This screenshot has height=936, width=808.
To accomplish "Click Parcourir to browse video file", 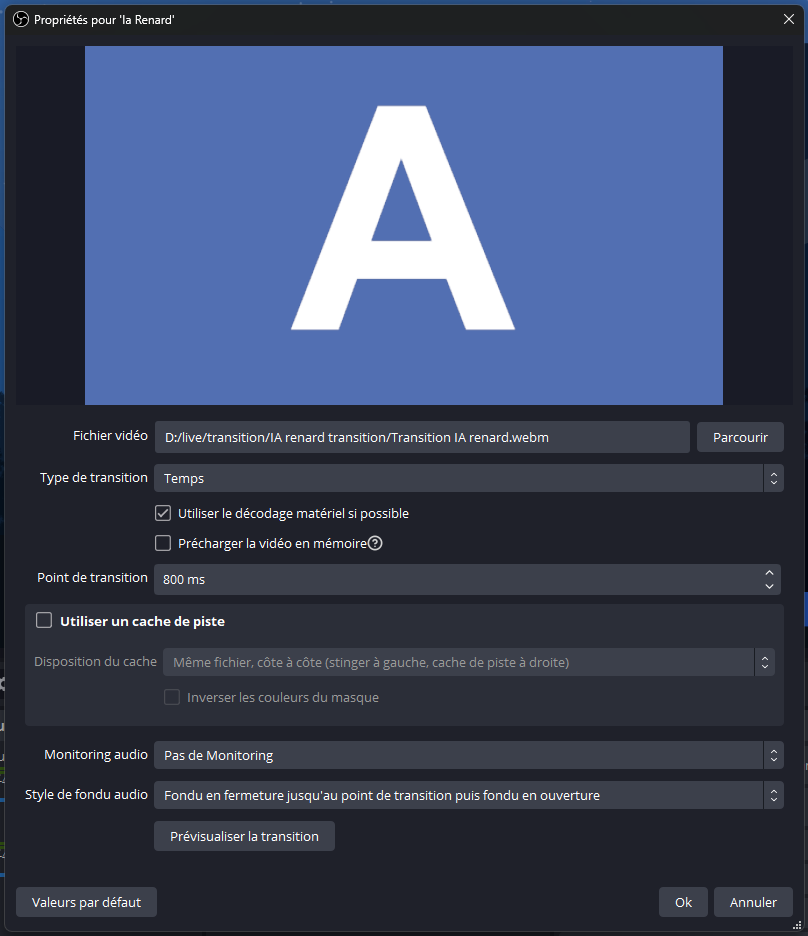I will click(740, 437).
